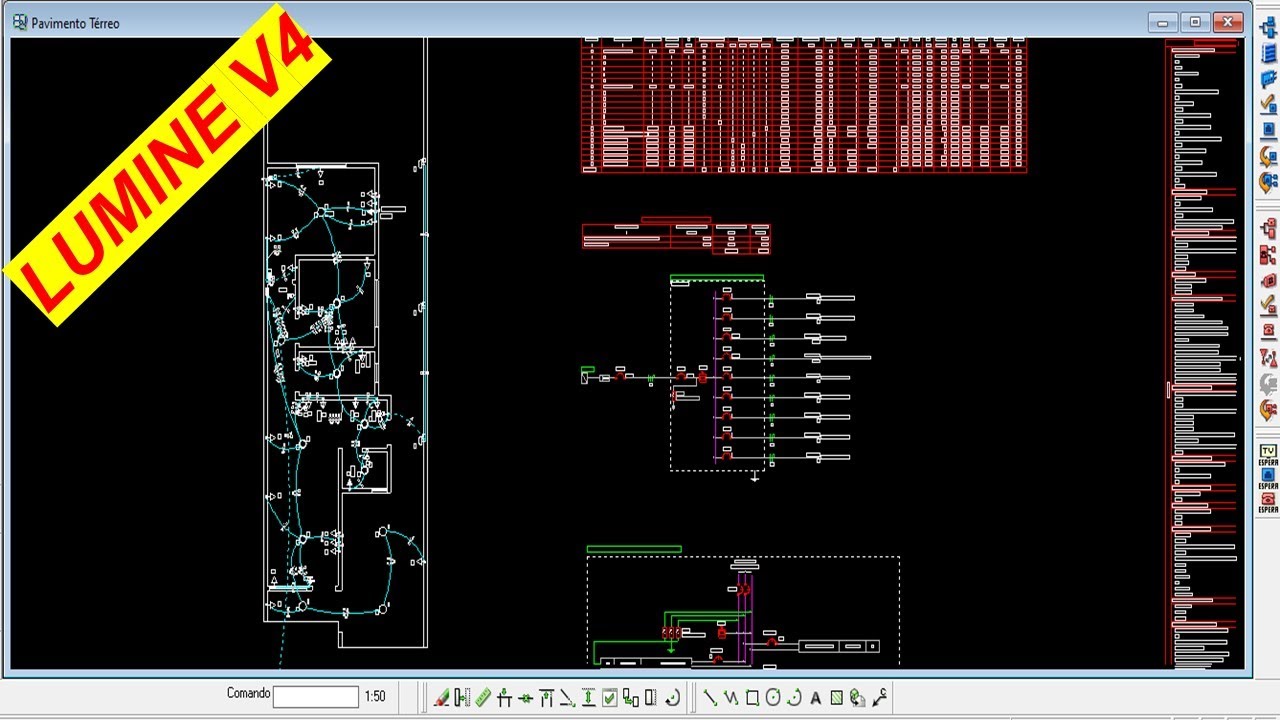Click the TV Espera icon
The height and width of the screenshot is (720, 1280).
pyautogui.click(x=1268, y=454)
